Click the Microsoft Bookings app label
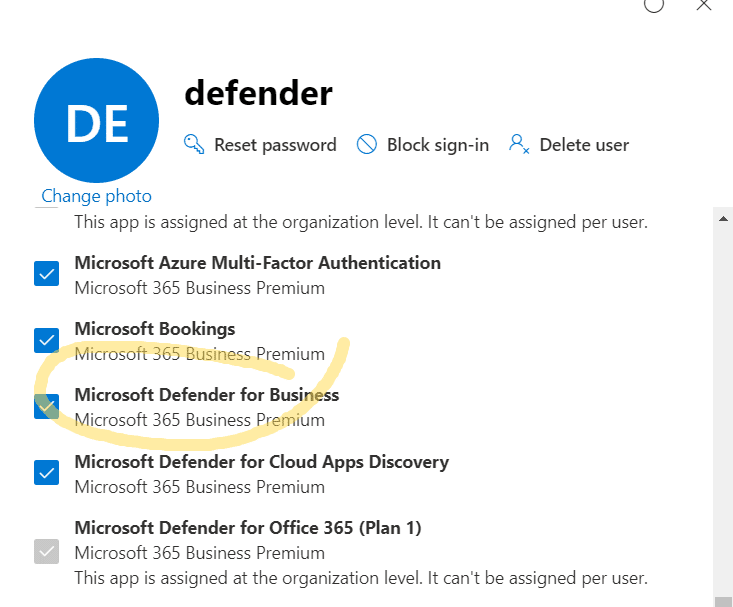733x607 pixels. pos(155,329)
